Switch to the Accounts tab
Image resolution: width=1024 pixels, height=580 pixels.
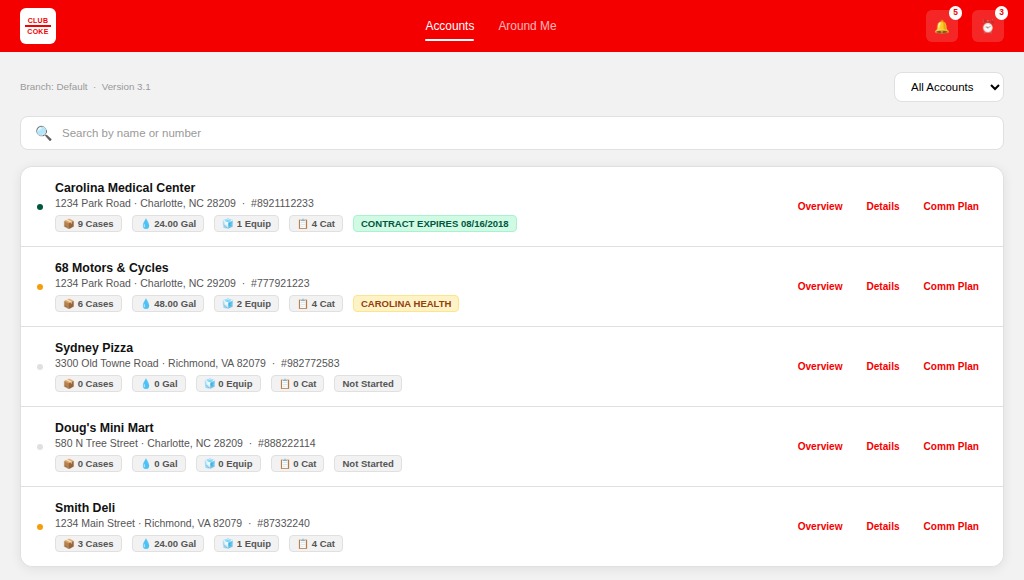449,26
